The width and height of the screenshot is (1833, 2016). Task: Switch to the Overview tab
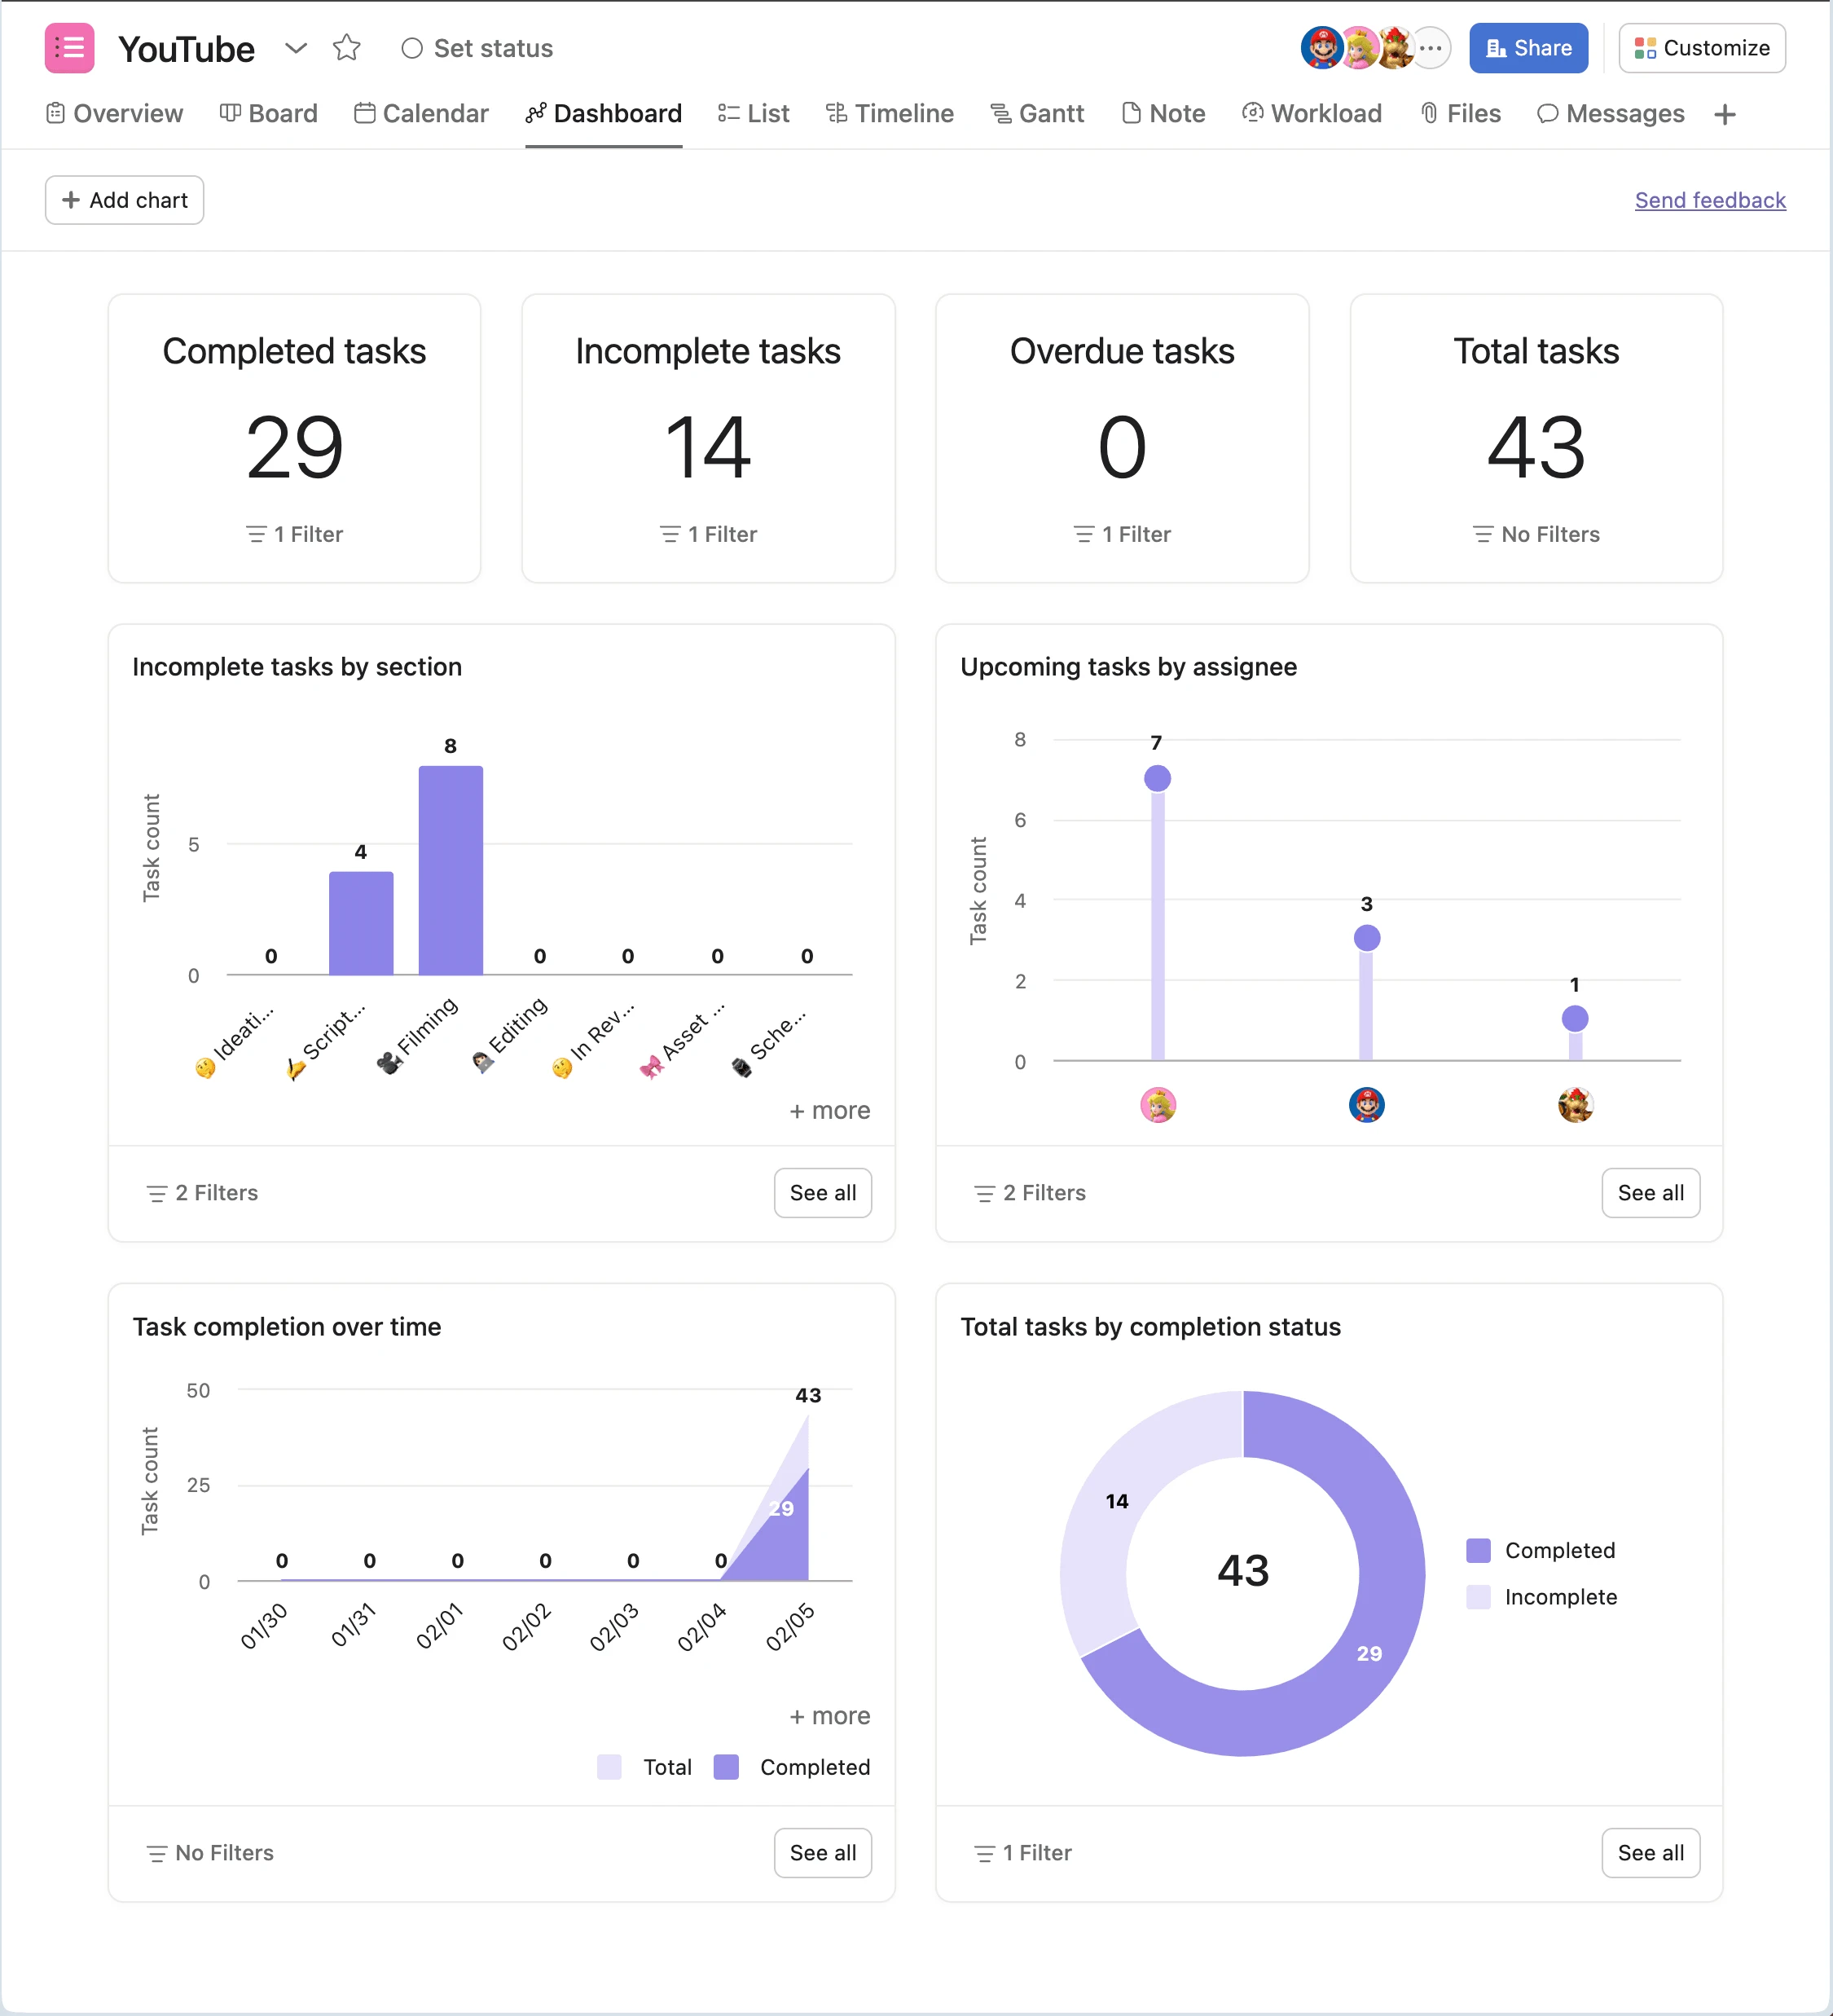(x=115, y=114)
